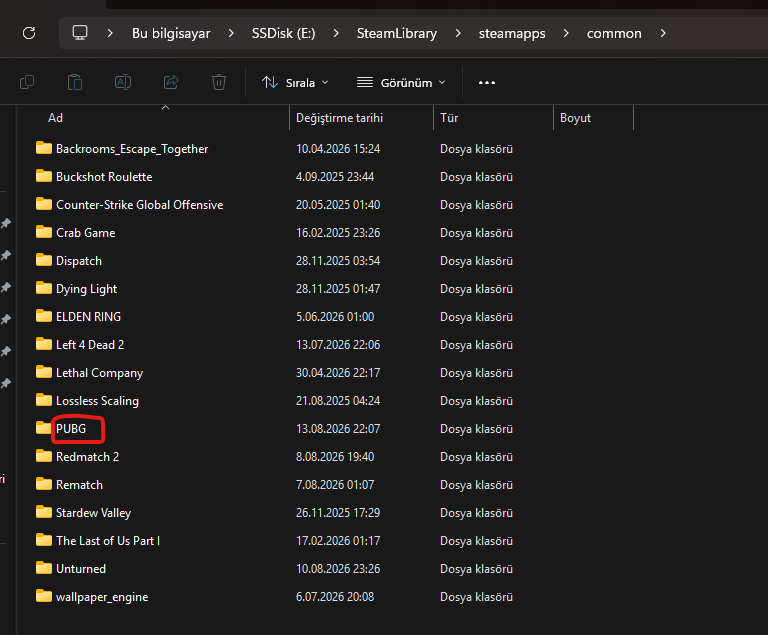
Task: Select the Dying Light folder name
Action: click(86, 289)
